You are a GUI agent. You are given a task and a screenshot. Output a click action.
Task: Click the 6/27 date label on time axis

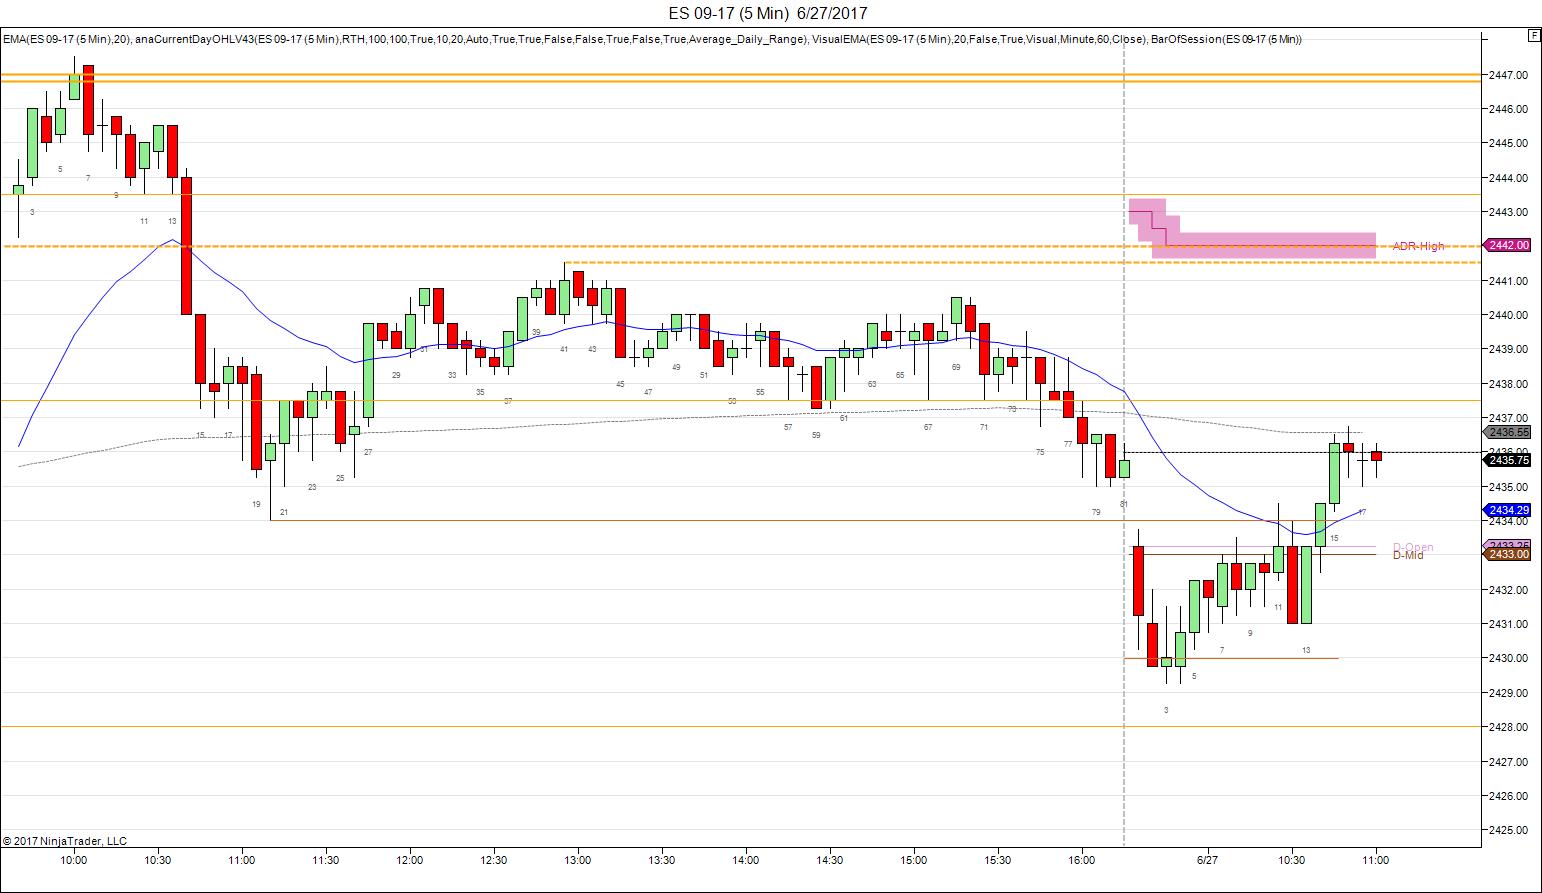coord(1207,860)
